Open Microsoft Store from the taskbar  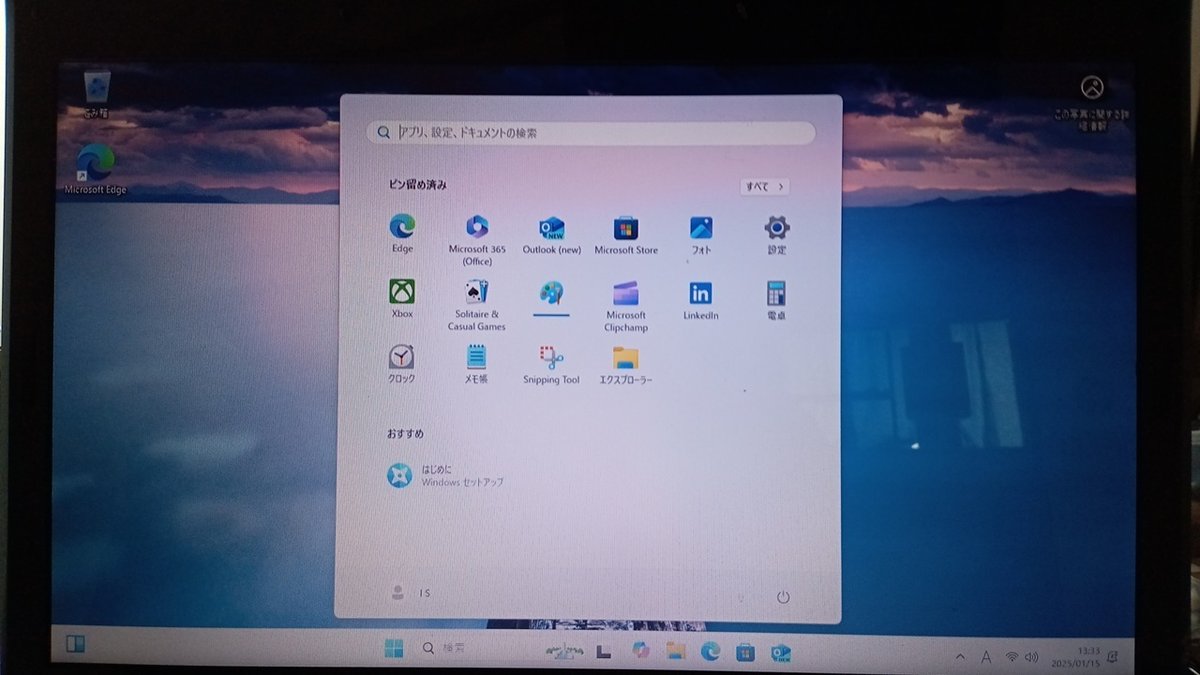745,652
